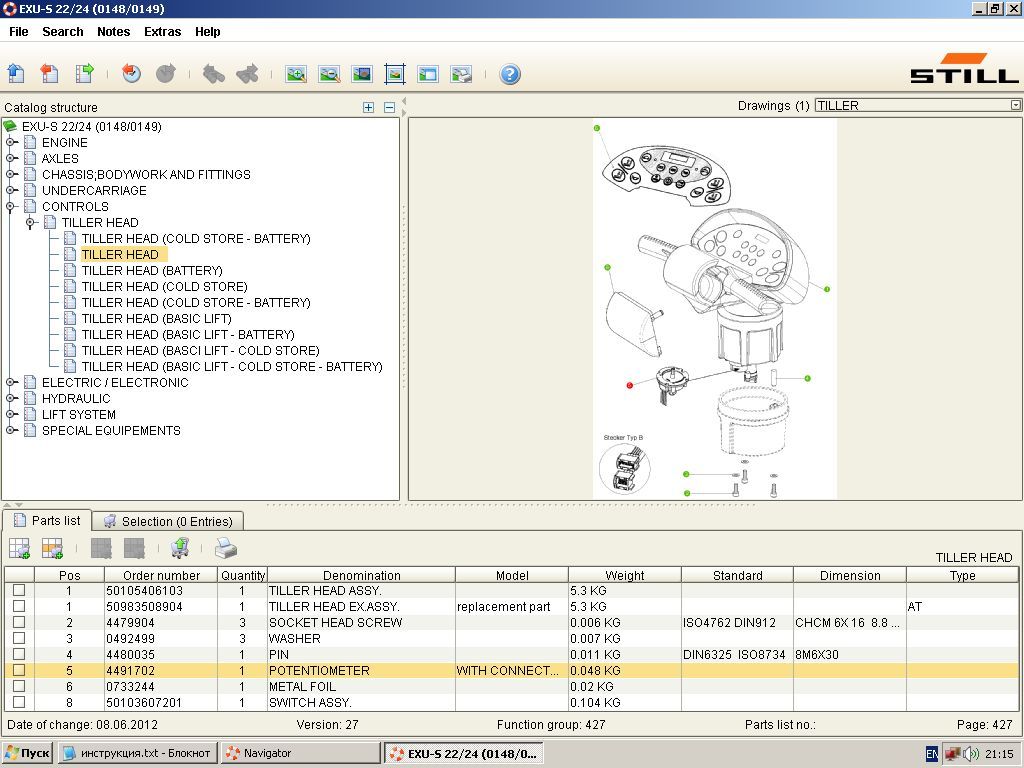The width and height of the screenshot is (1024, 768).
Task: Click the grey history forward icon
Action: 166,73
